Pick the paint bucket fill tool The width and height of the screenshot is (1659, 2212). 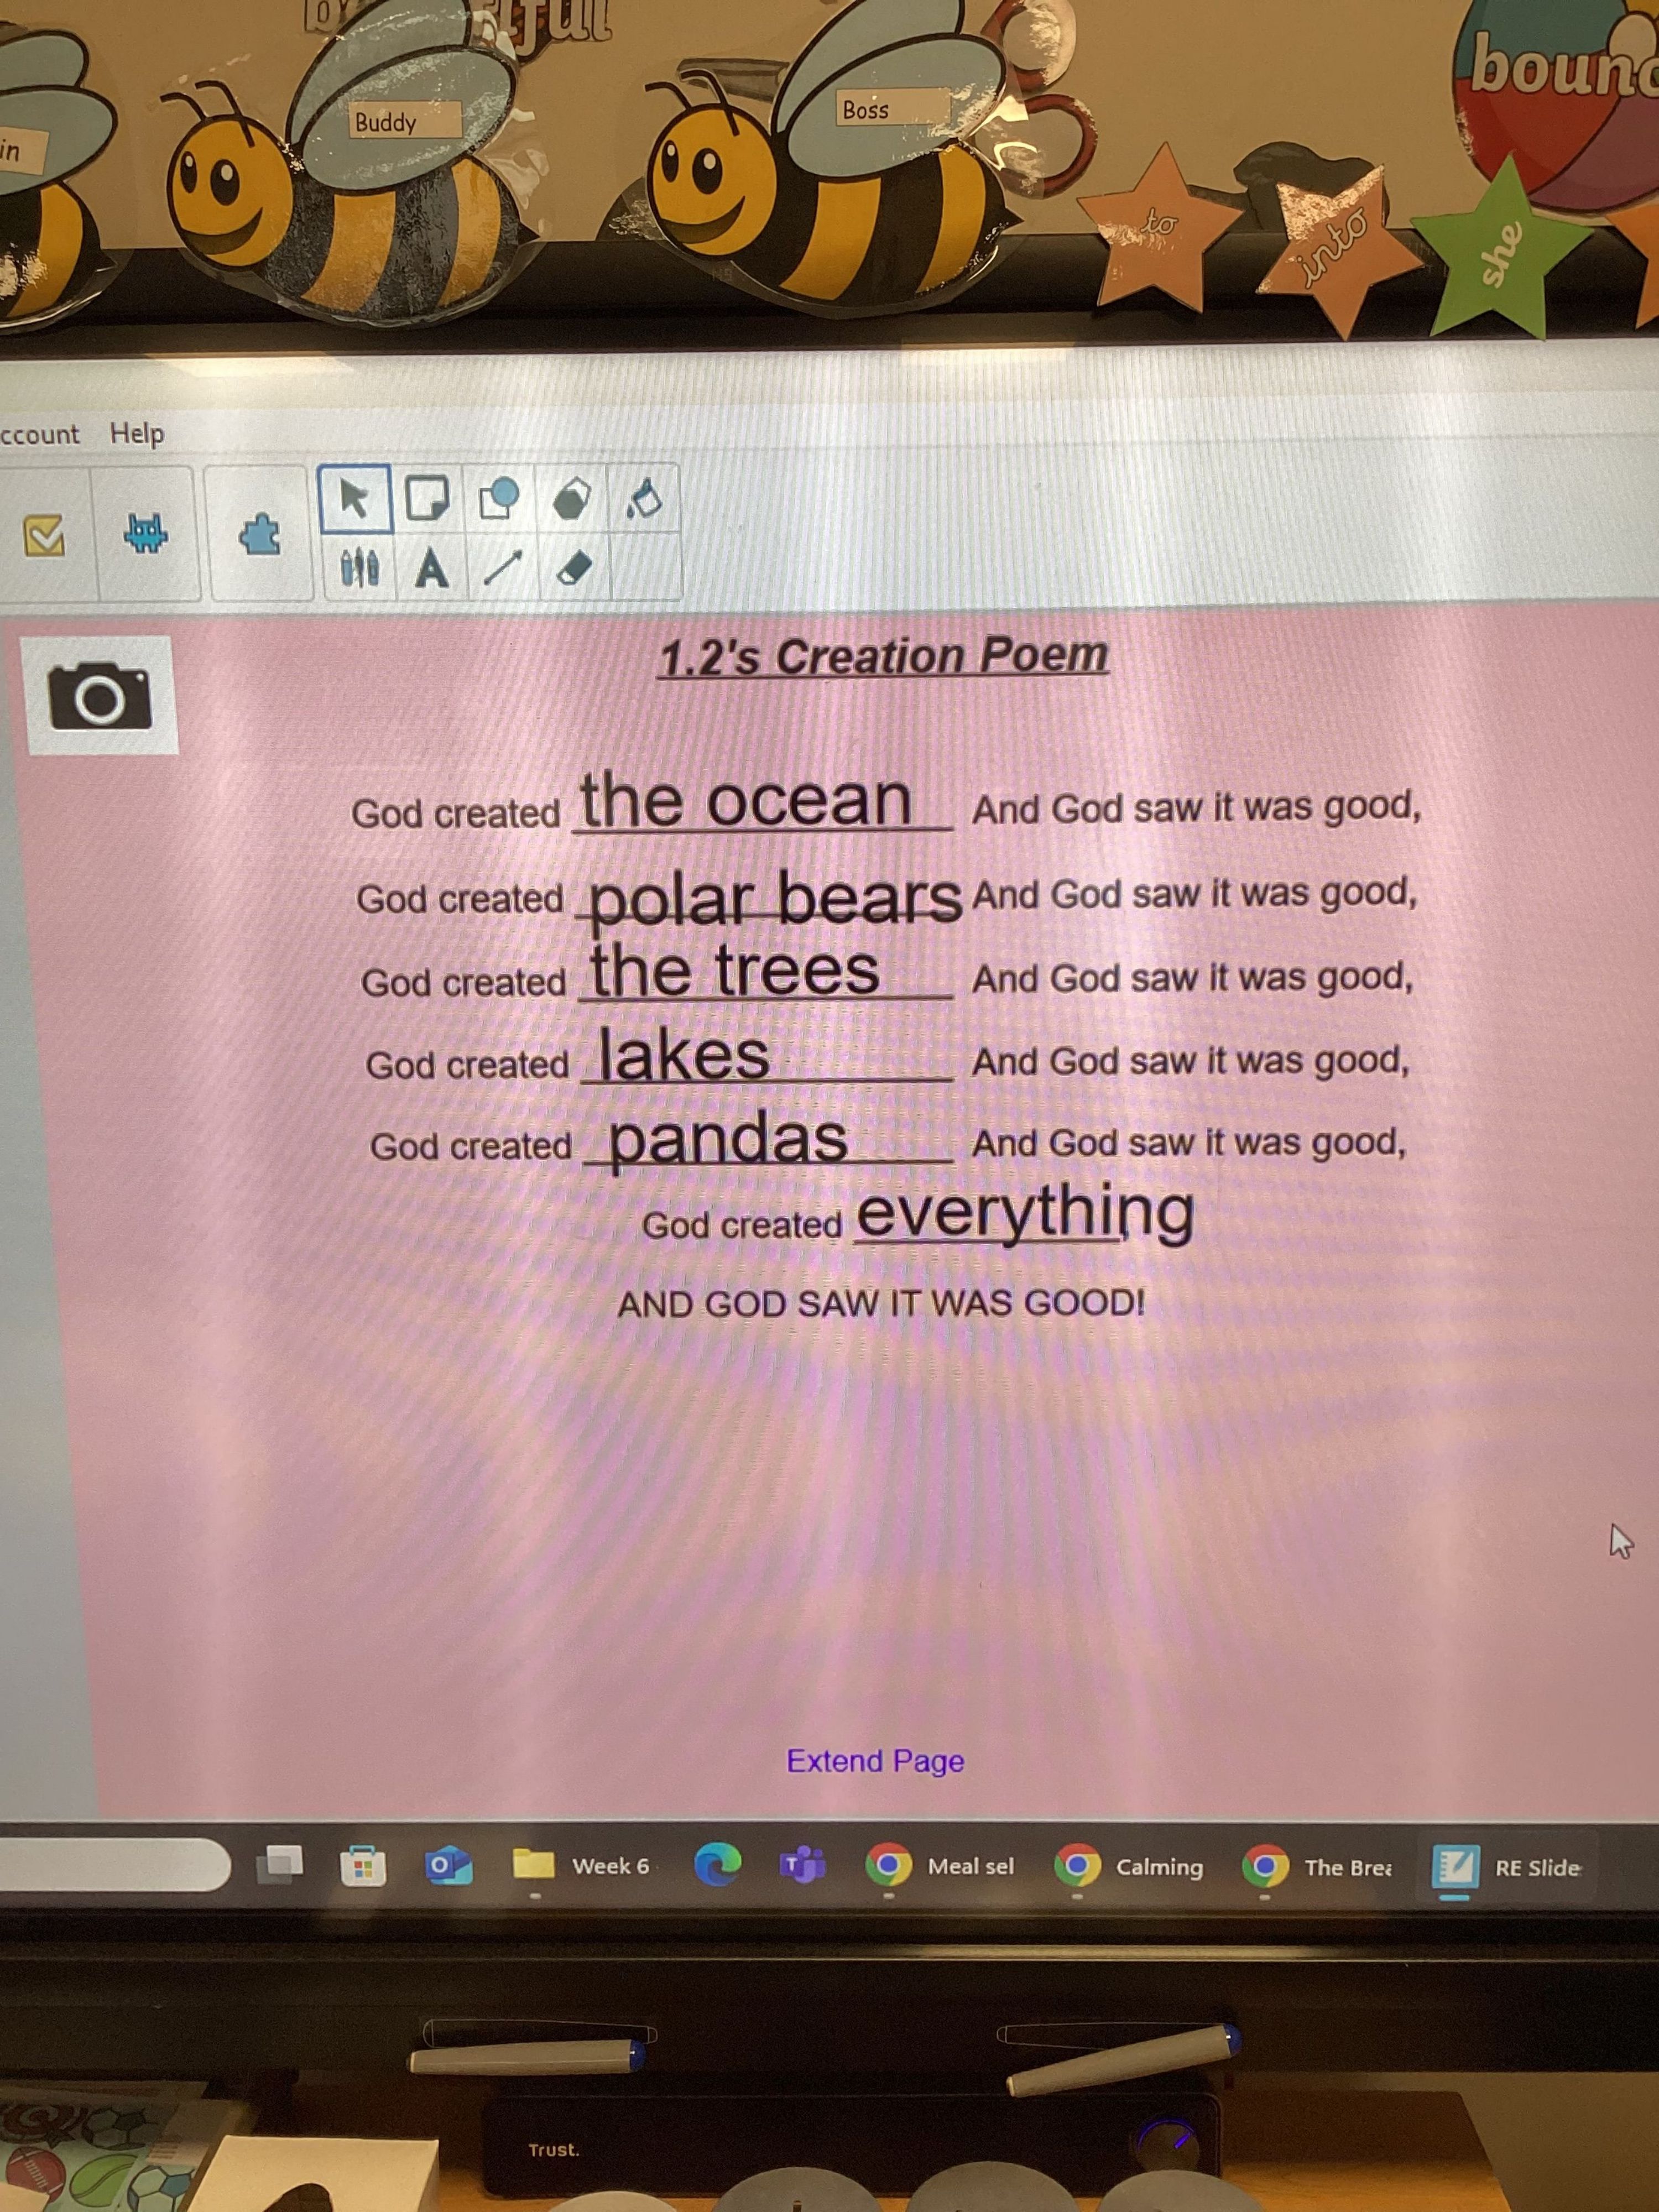tap(644, 497)
